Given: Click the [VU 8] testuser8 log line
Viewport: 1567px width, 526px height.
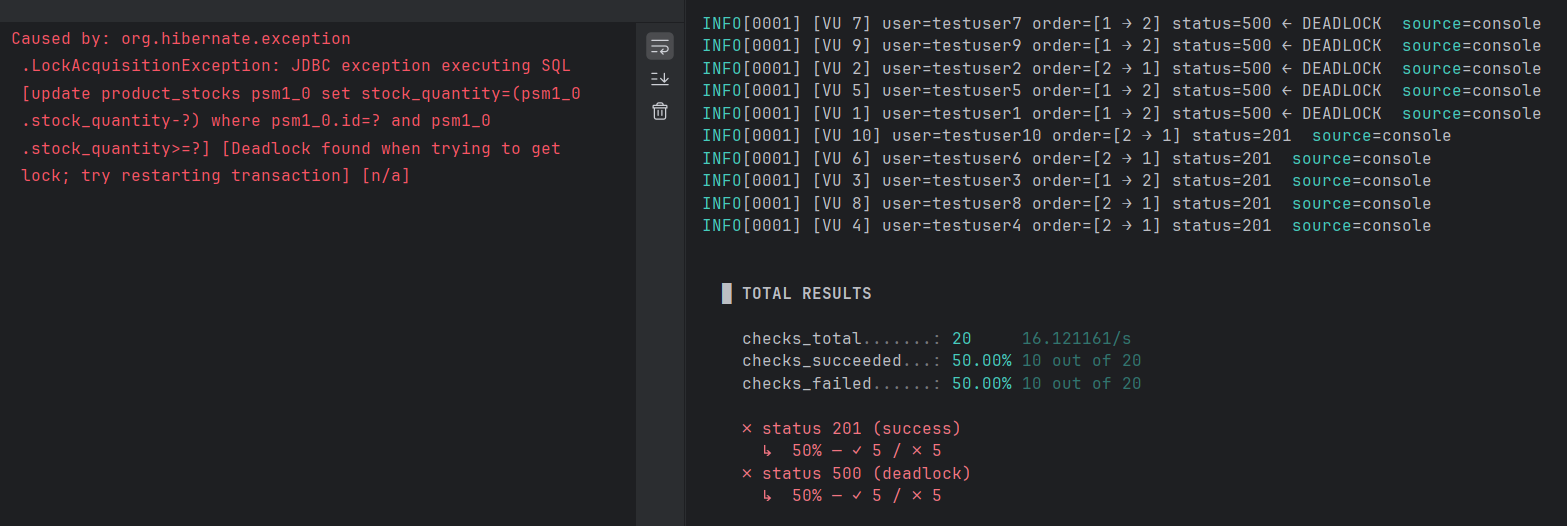Looking at the screenshot, I should pos(1067,204).
